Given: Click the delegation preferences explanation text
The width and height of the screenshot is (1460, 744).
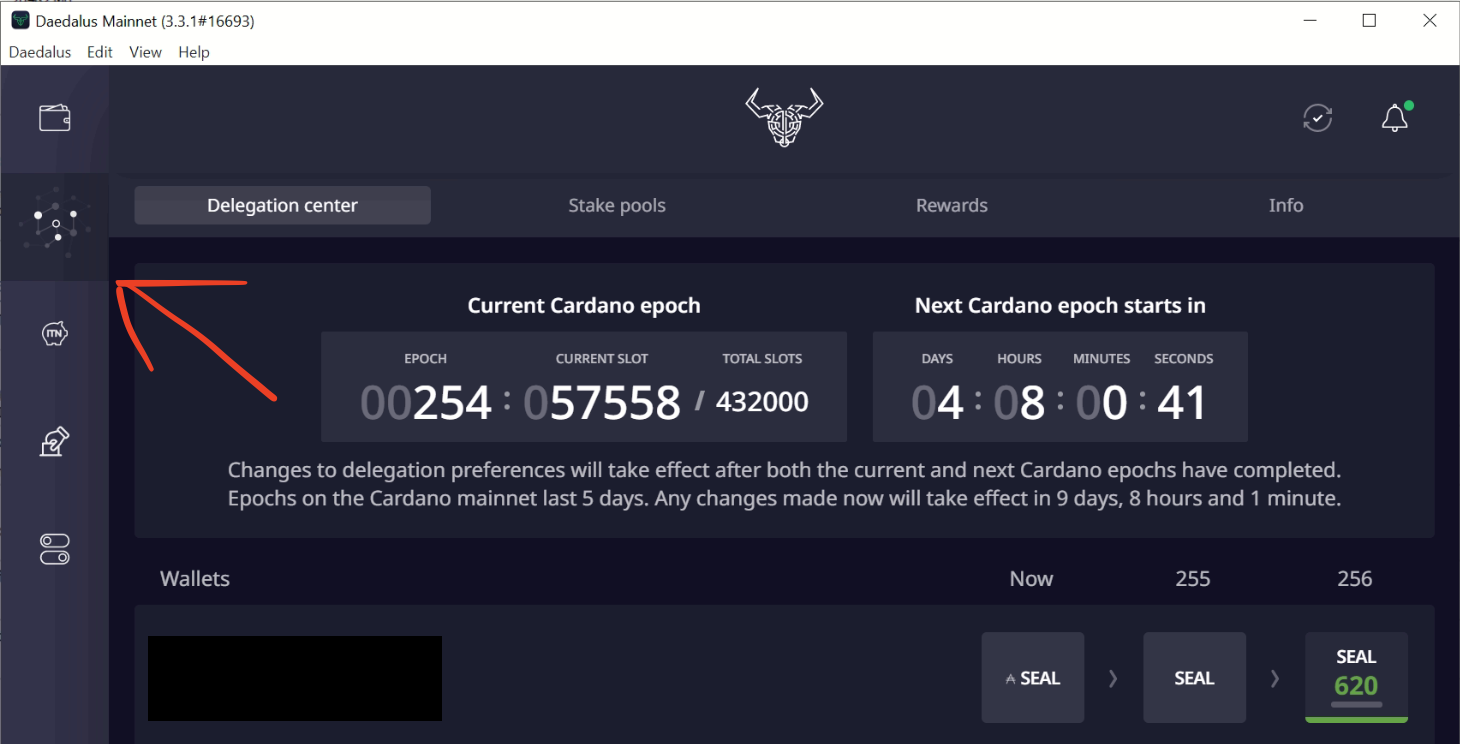Looking at the screenshot, I should coord(784,484).
